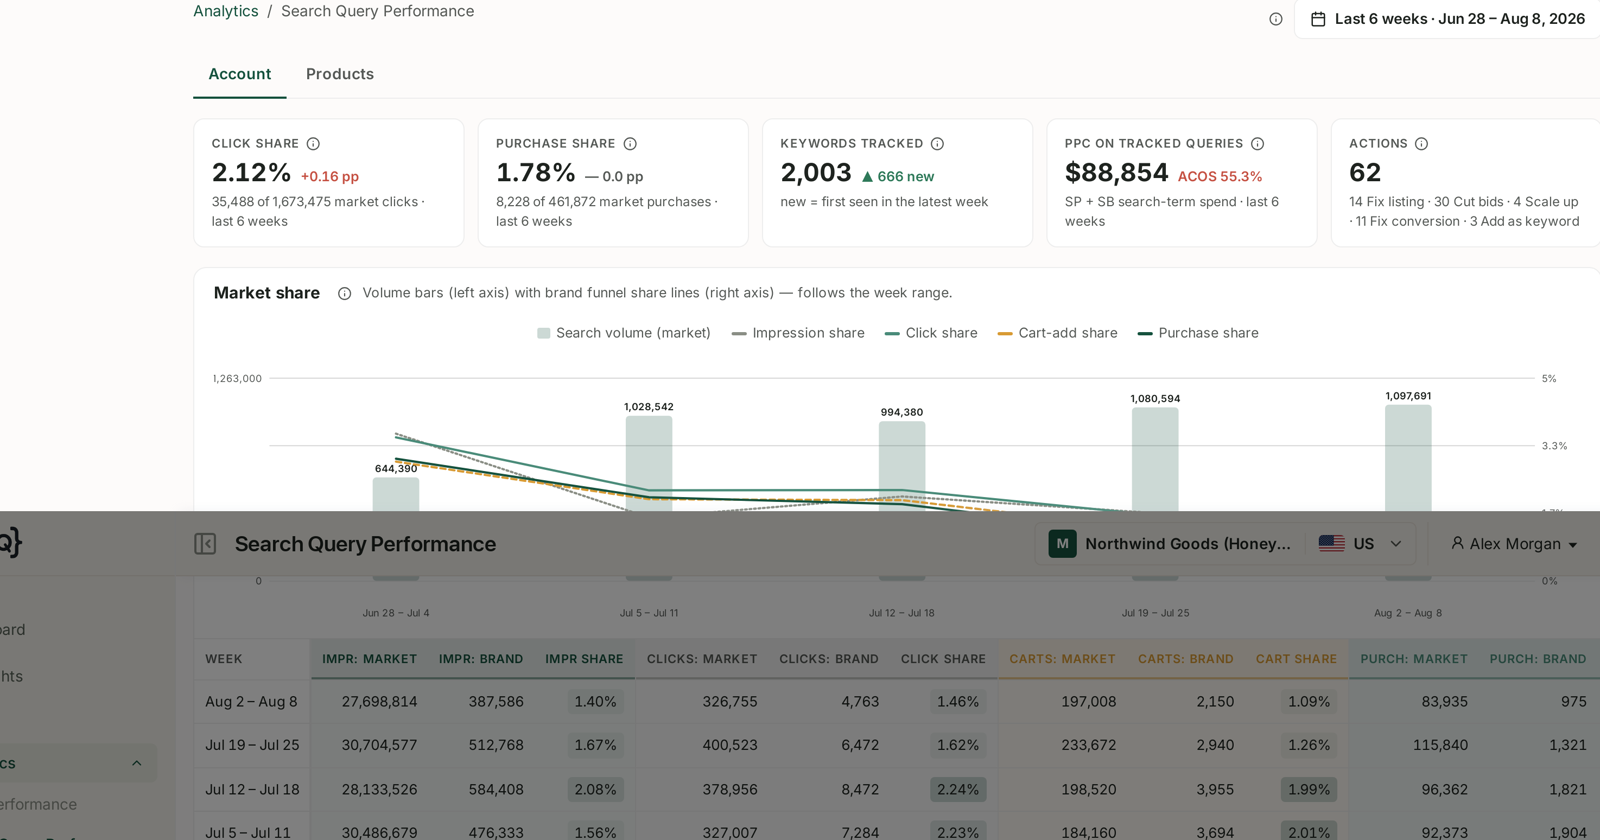The height and width of the screenshot is (840, 1600).
Task: Sort by PURCH: MARKET column
Action: 1414,659
